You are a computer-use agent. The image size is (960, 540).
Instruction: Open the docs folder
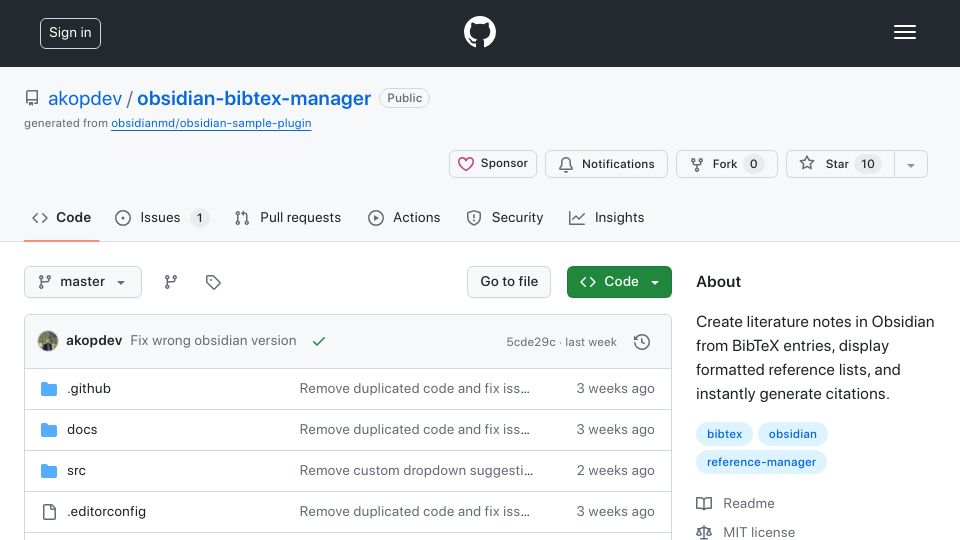(82, 430)
